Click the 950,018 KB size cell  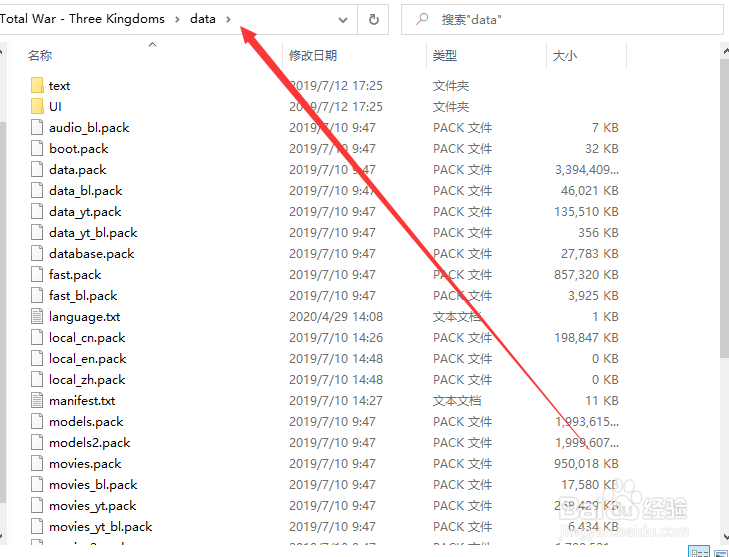(586, 464)
